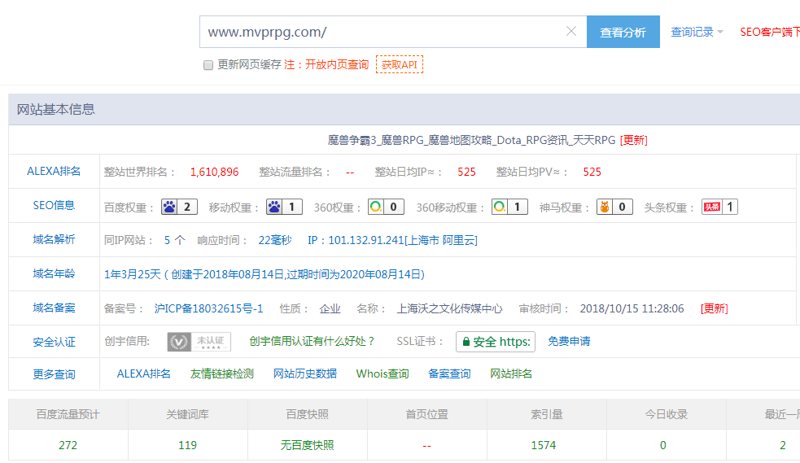
Task: Click the 未认证 创宇信用 badge
Action: click(199, 342)
